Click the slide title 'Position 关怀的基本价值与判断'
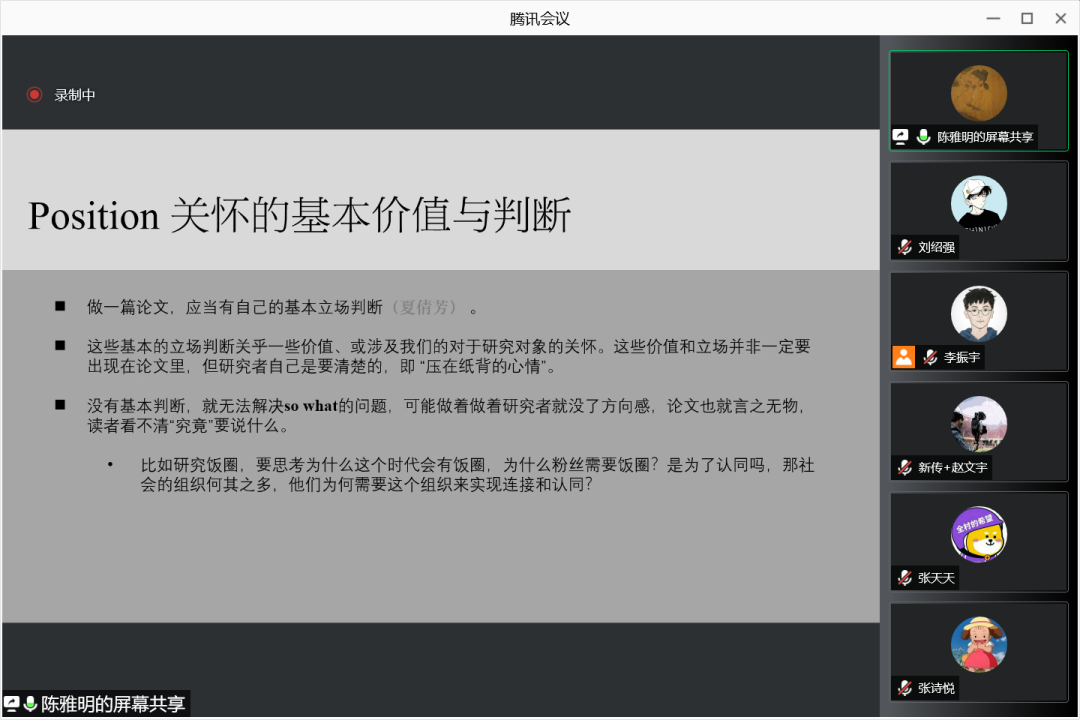 coord(300,216)
